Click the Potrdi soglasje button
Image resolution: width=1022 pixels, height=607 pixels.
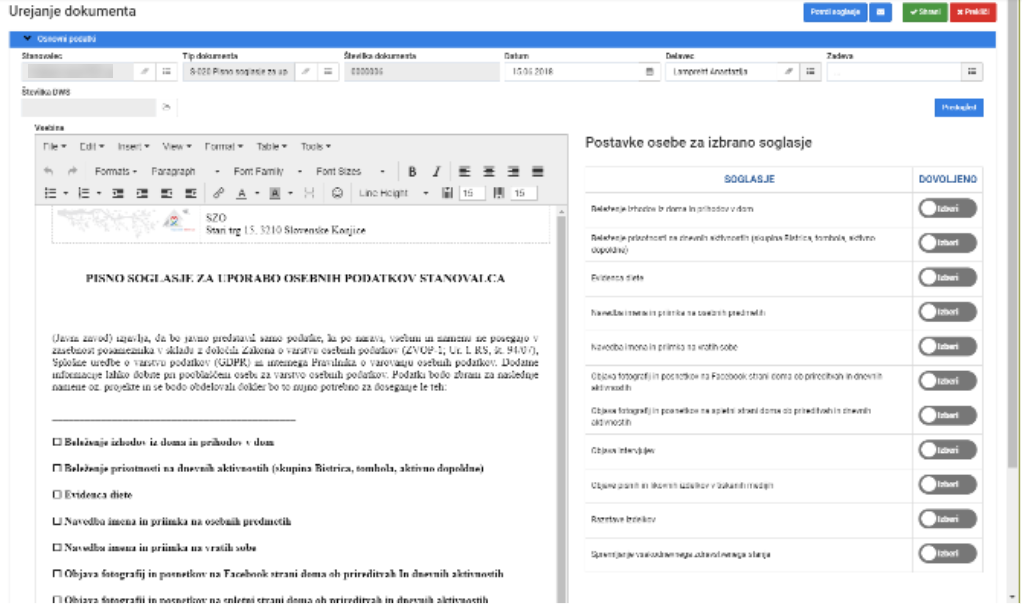tap(835, 12)
